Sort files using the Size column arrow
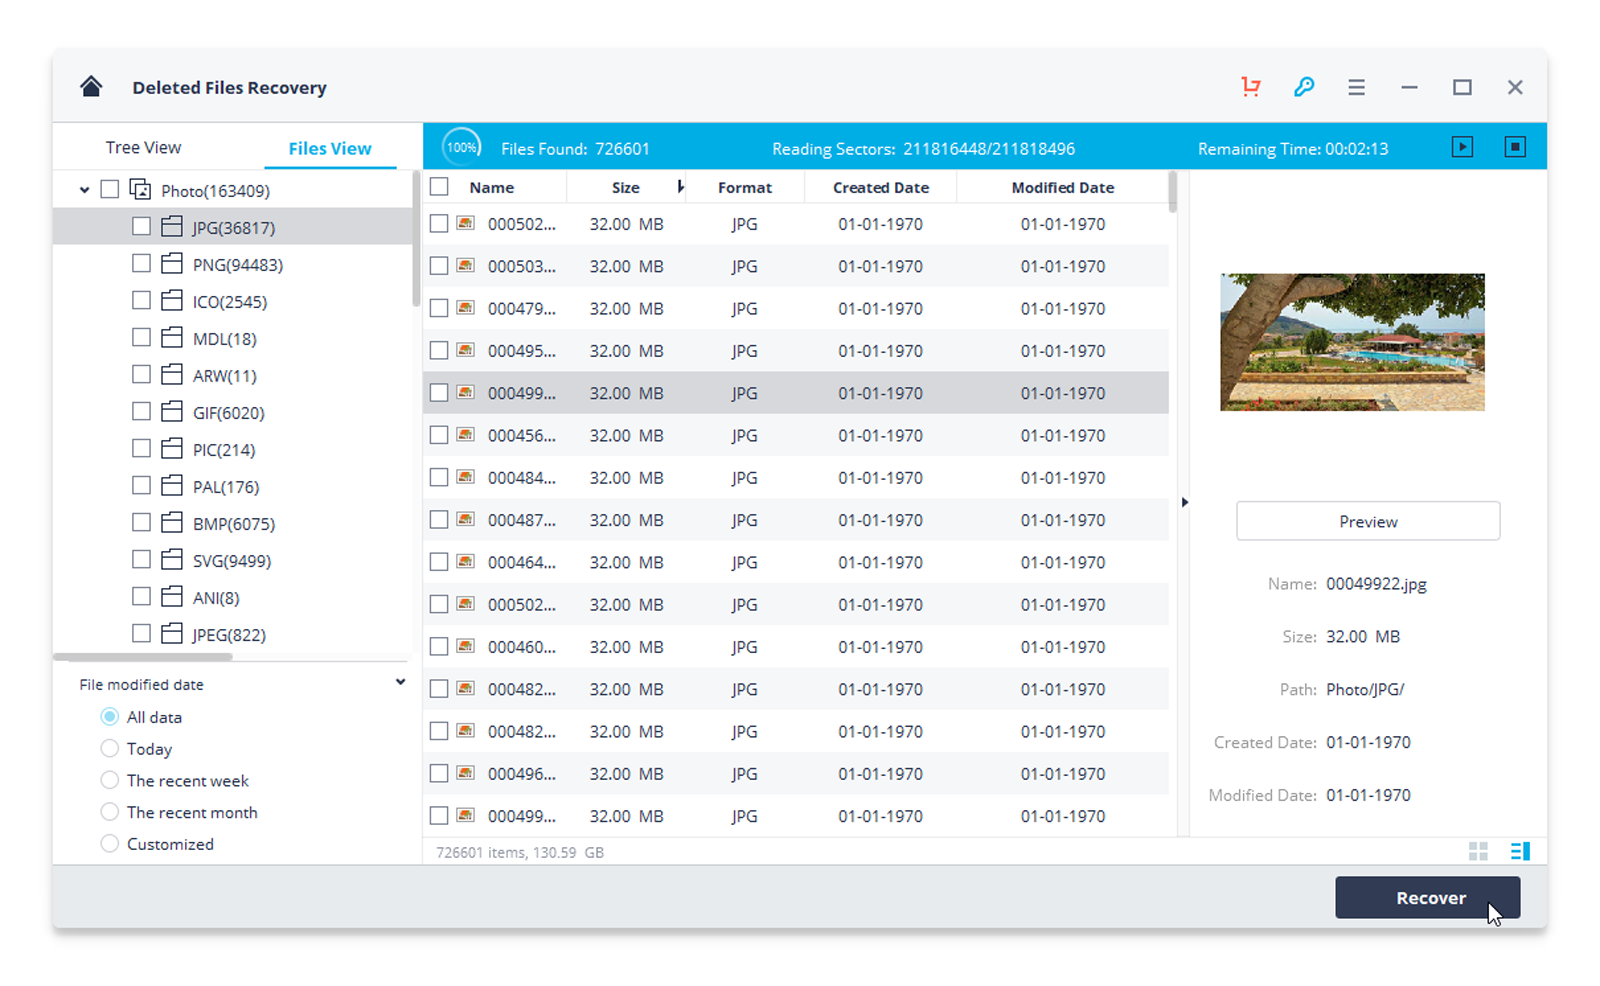Image resolution: width=1600 pixels, height=986 pixels. (681, 187)
